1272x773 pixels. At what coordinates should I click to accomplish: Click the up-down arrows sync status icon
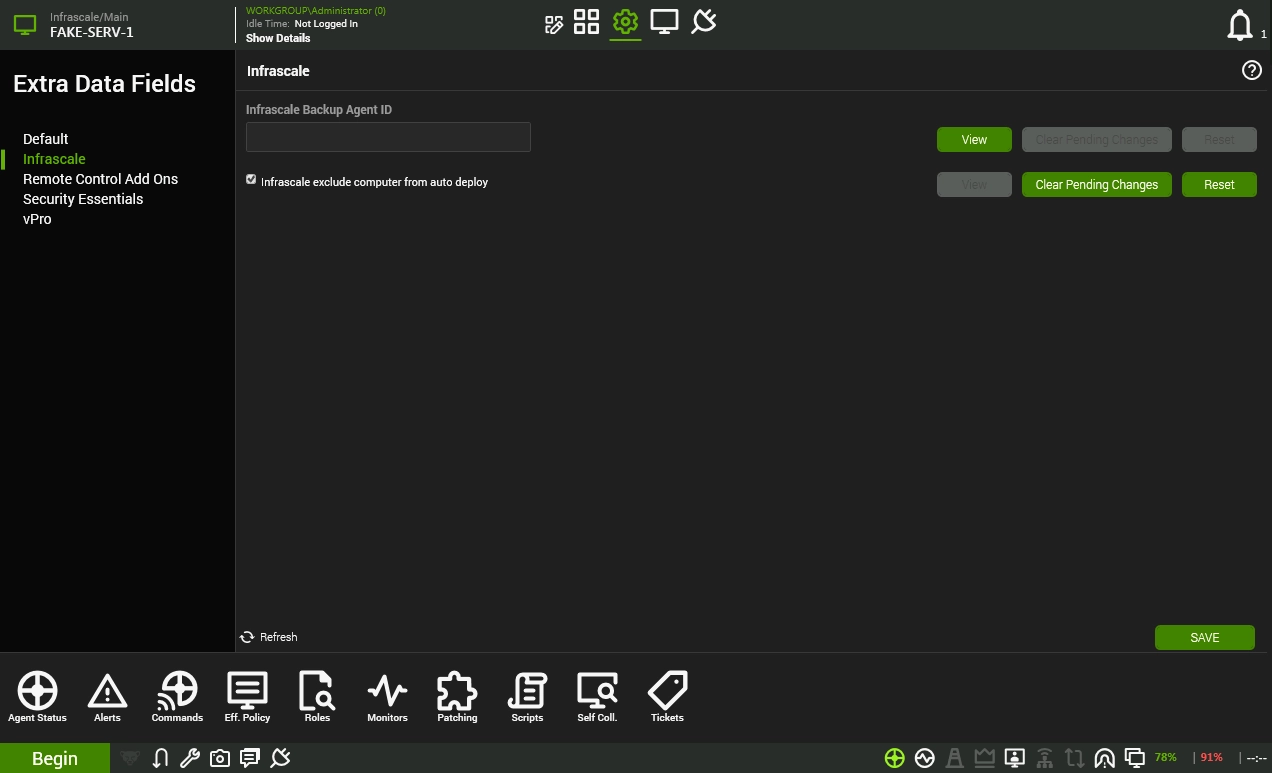(x=1074, y=758)
